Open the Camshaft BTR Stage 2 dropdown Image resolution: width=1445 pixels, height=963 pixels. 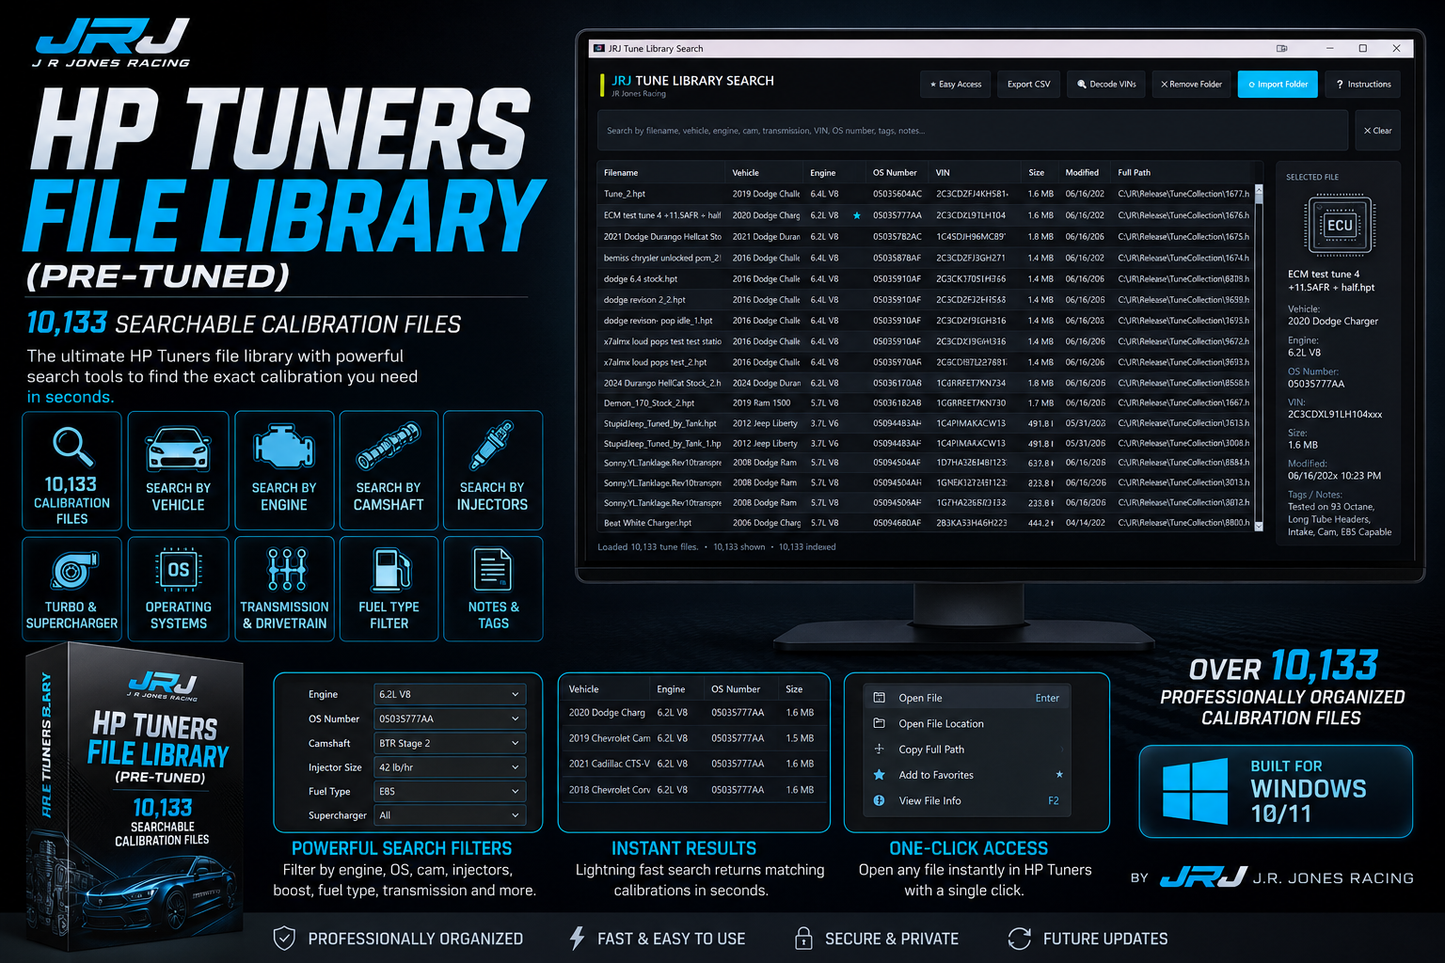click(449, 743)
